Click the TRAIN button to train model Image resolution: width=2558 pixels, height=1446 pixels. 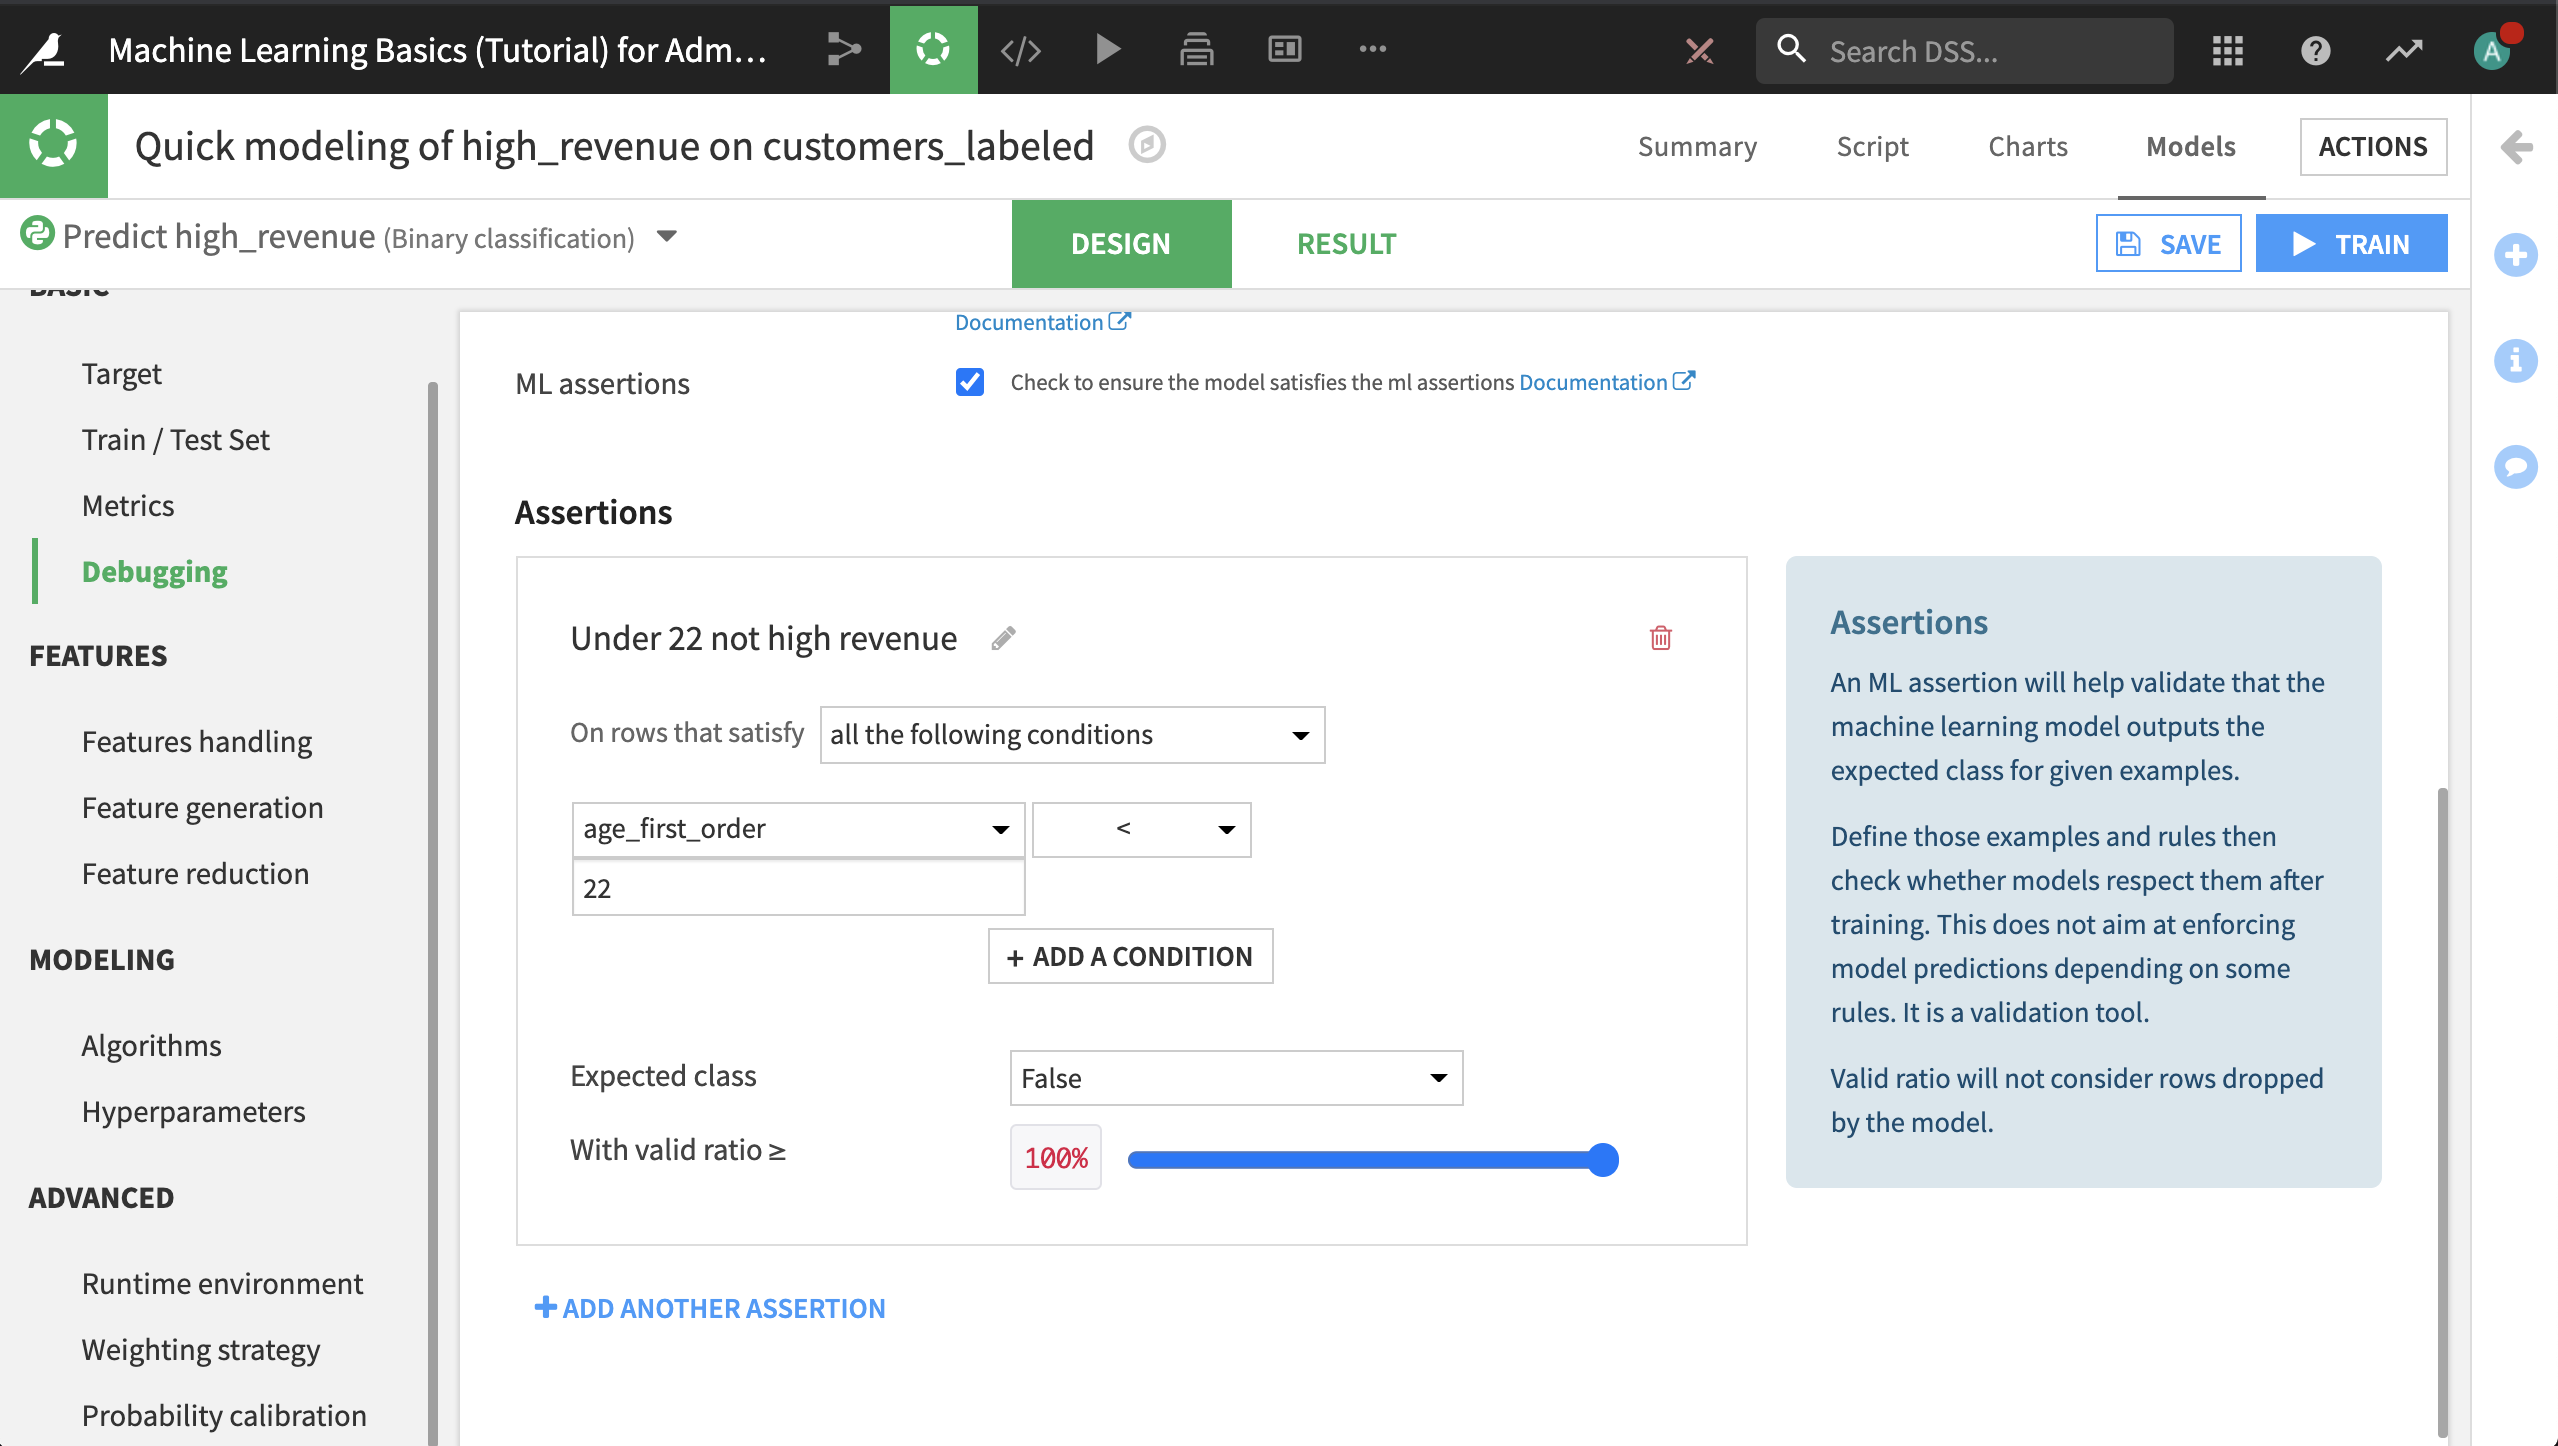tap(2351, 242)
